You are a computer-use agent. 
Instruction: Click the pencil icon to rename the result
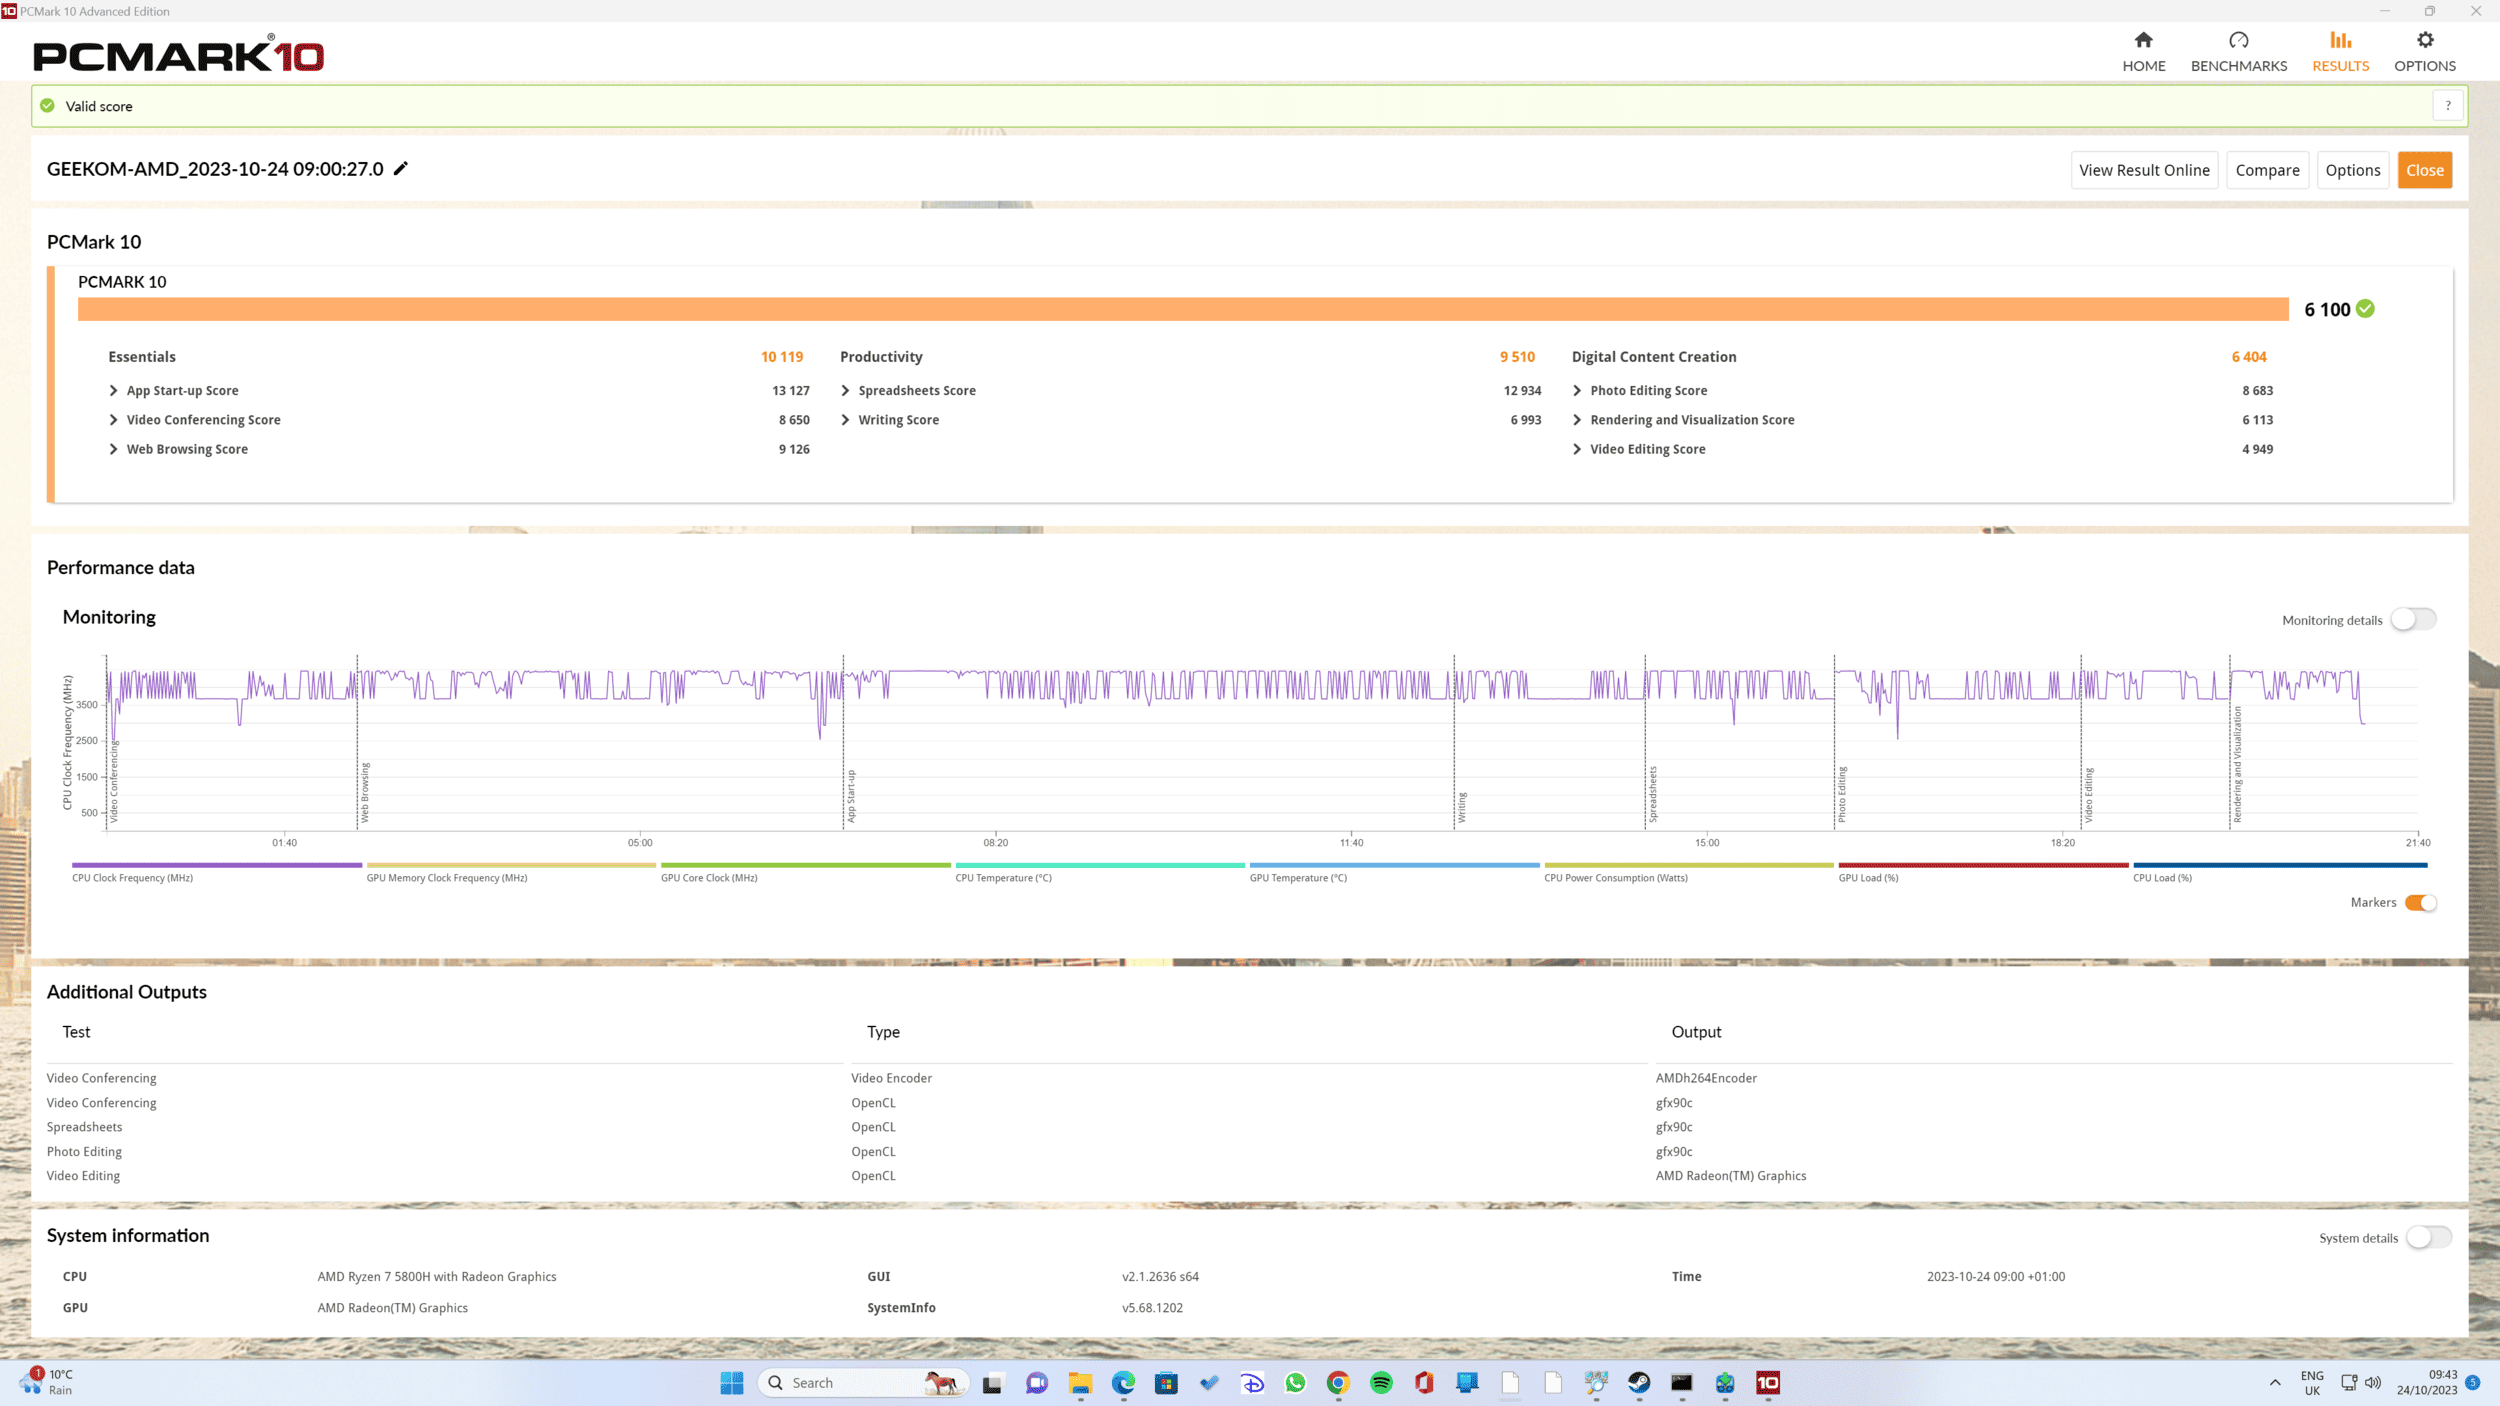(401, 168)
